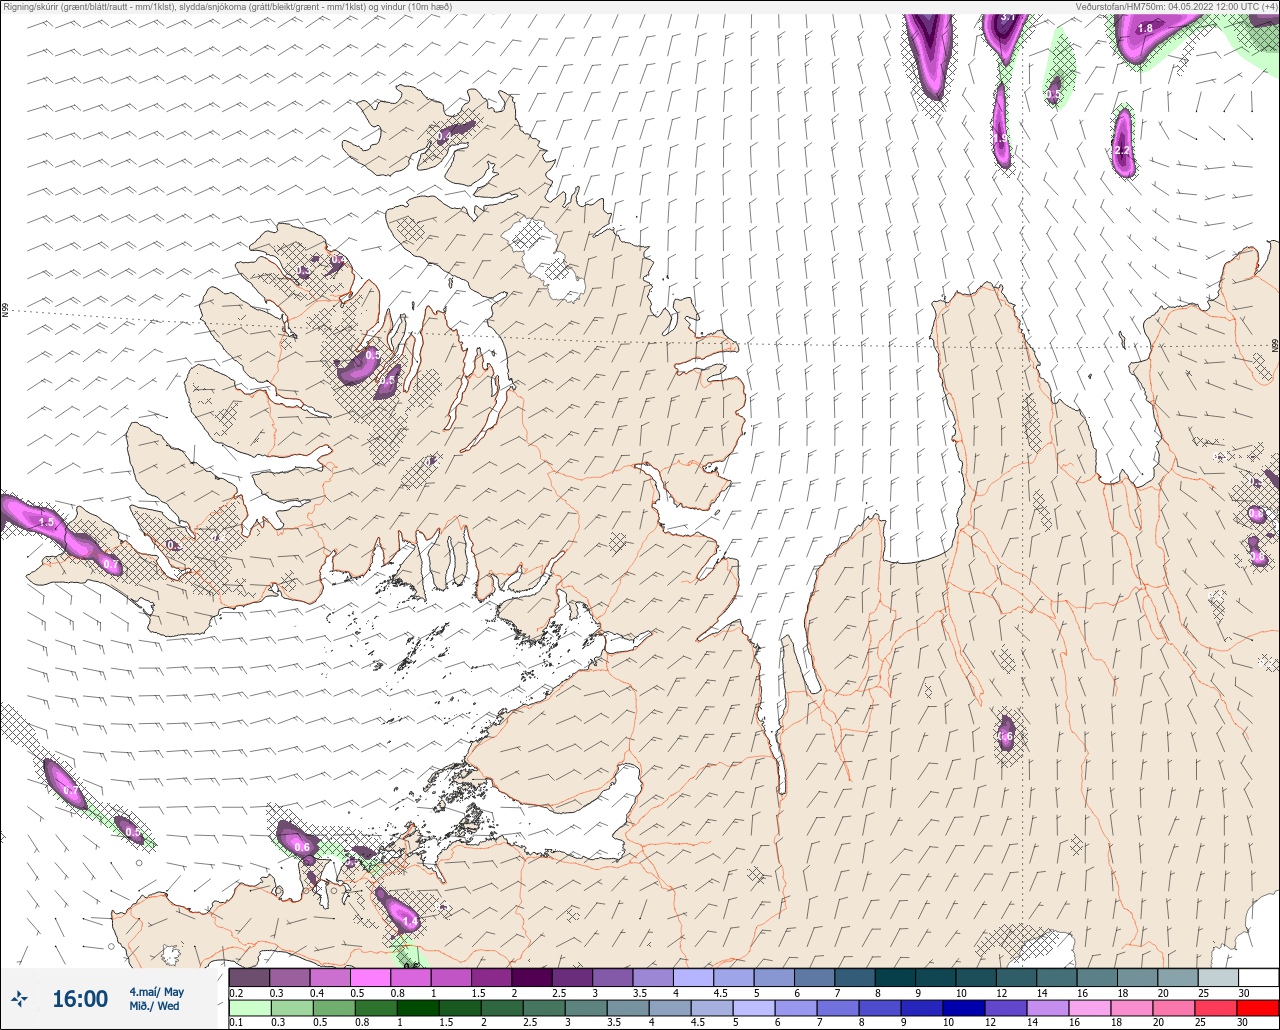1280x1030 pixels.
Task: Click the map title starting 'Rigning/skúrir'
Action: 227,7
